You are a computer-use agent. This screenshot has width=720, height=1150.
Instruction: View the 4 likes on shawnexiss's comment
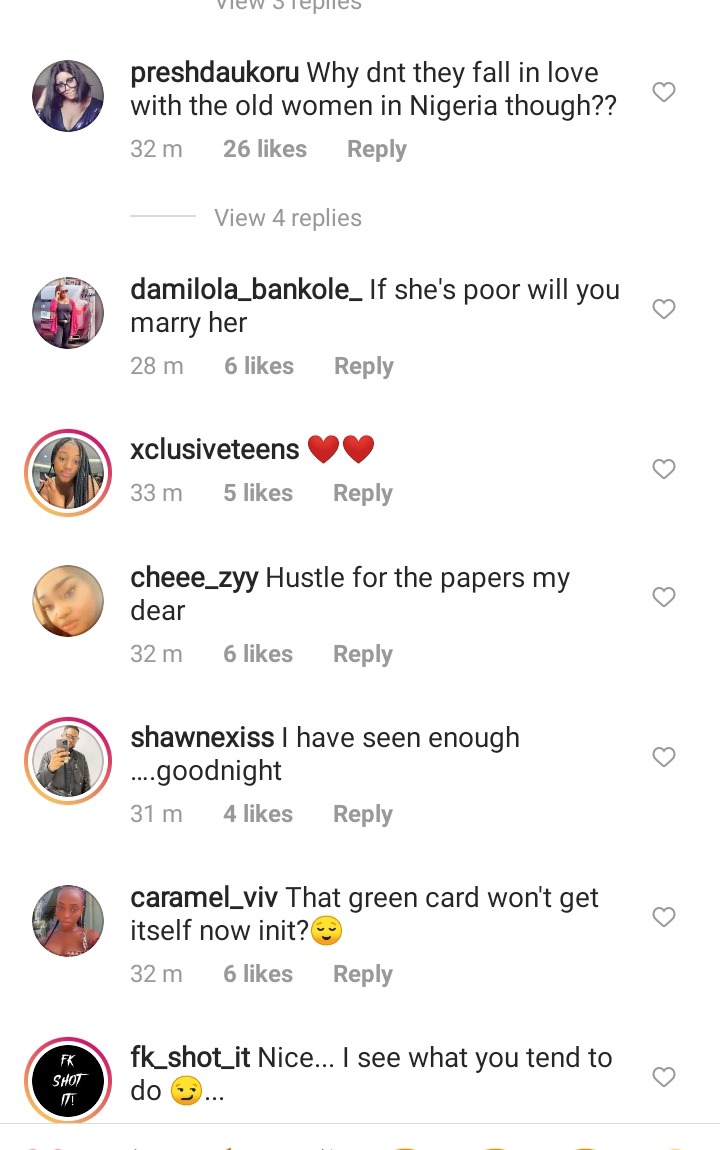coord(258,814)
